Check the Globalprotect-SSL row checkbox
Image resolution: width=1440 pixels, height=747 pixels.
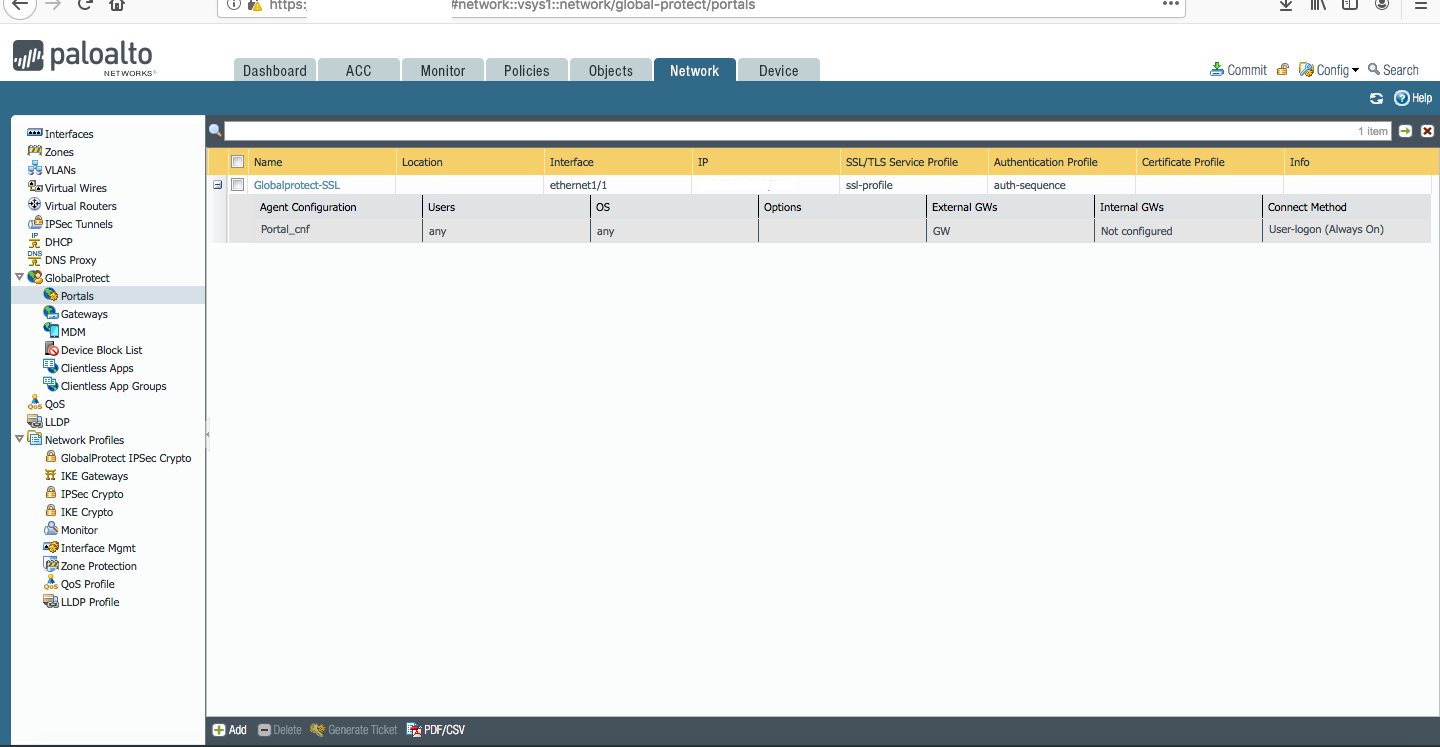coord(237,185)
